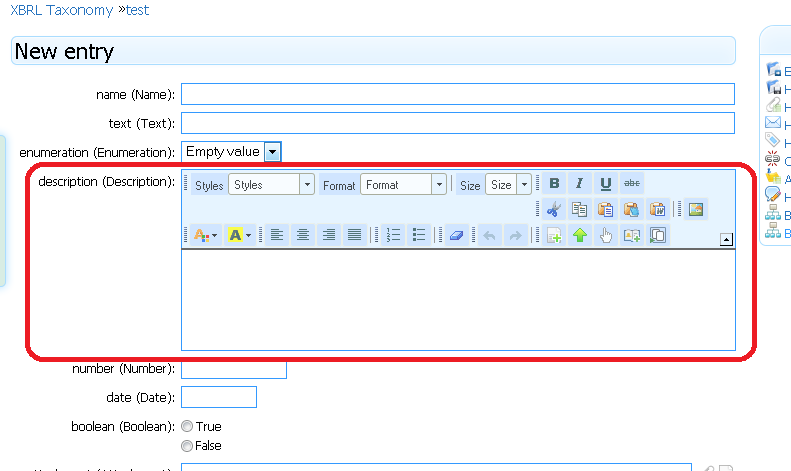
Task: Click the hand pointer icon in toolbar
Action: [606, 235]
